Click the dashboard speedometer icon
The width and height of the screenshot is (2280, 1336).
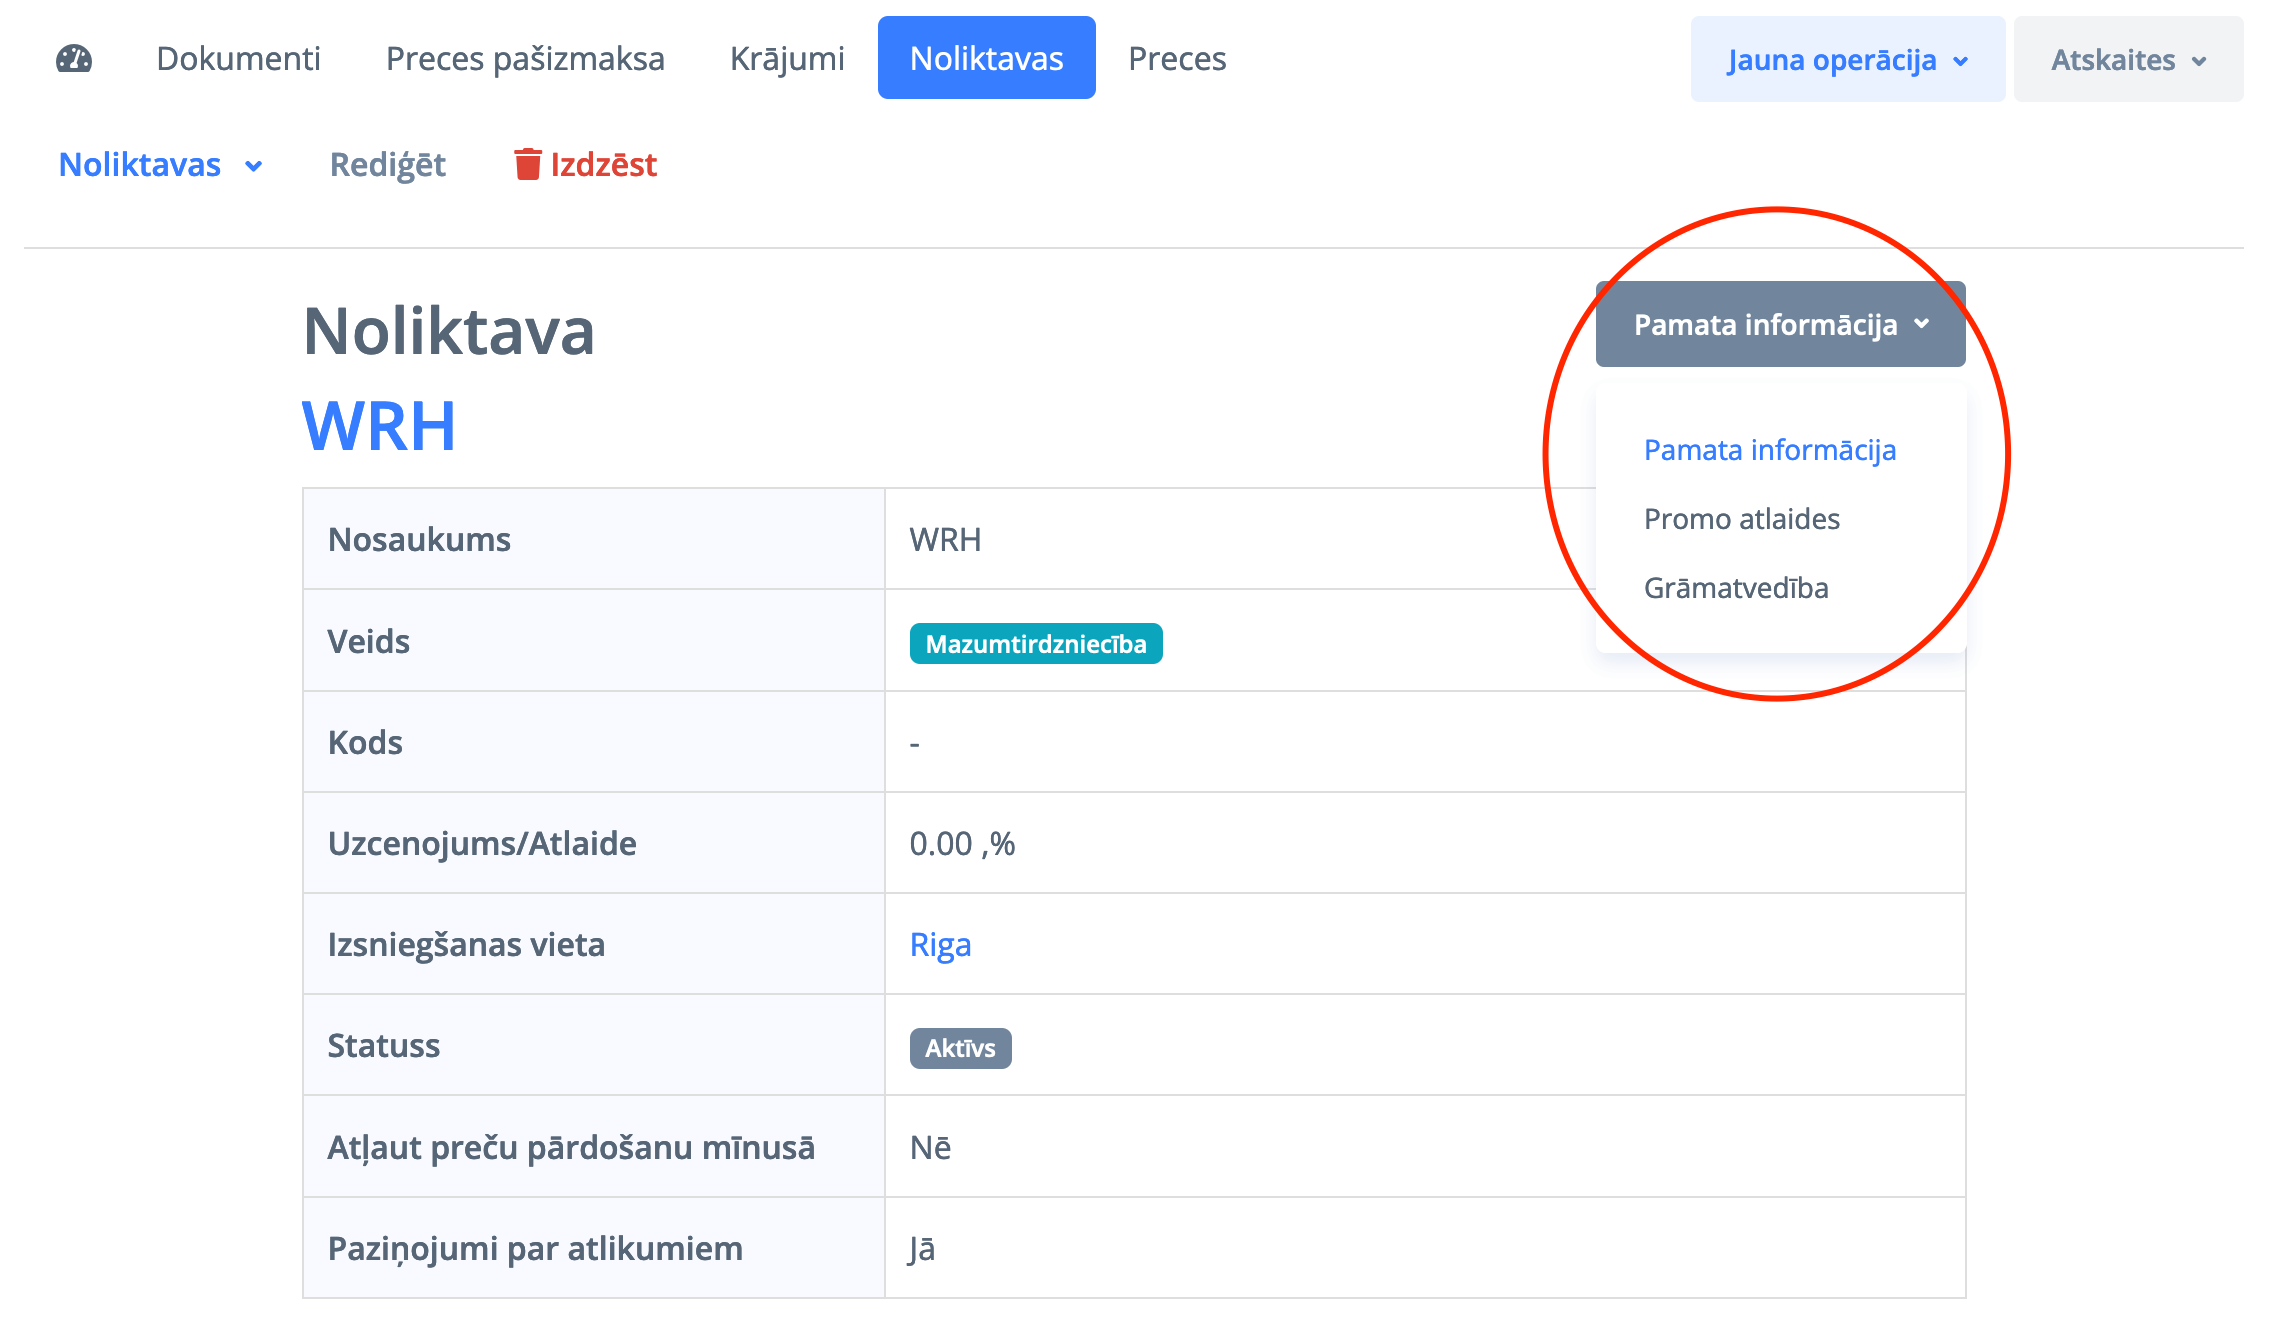pos(74,59)
